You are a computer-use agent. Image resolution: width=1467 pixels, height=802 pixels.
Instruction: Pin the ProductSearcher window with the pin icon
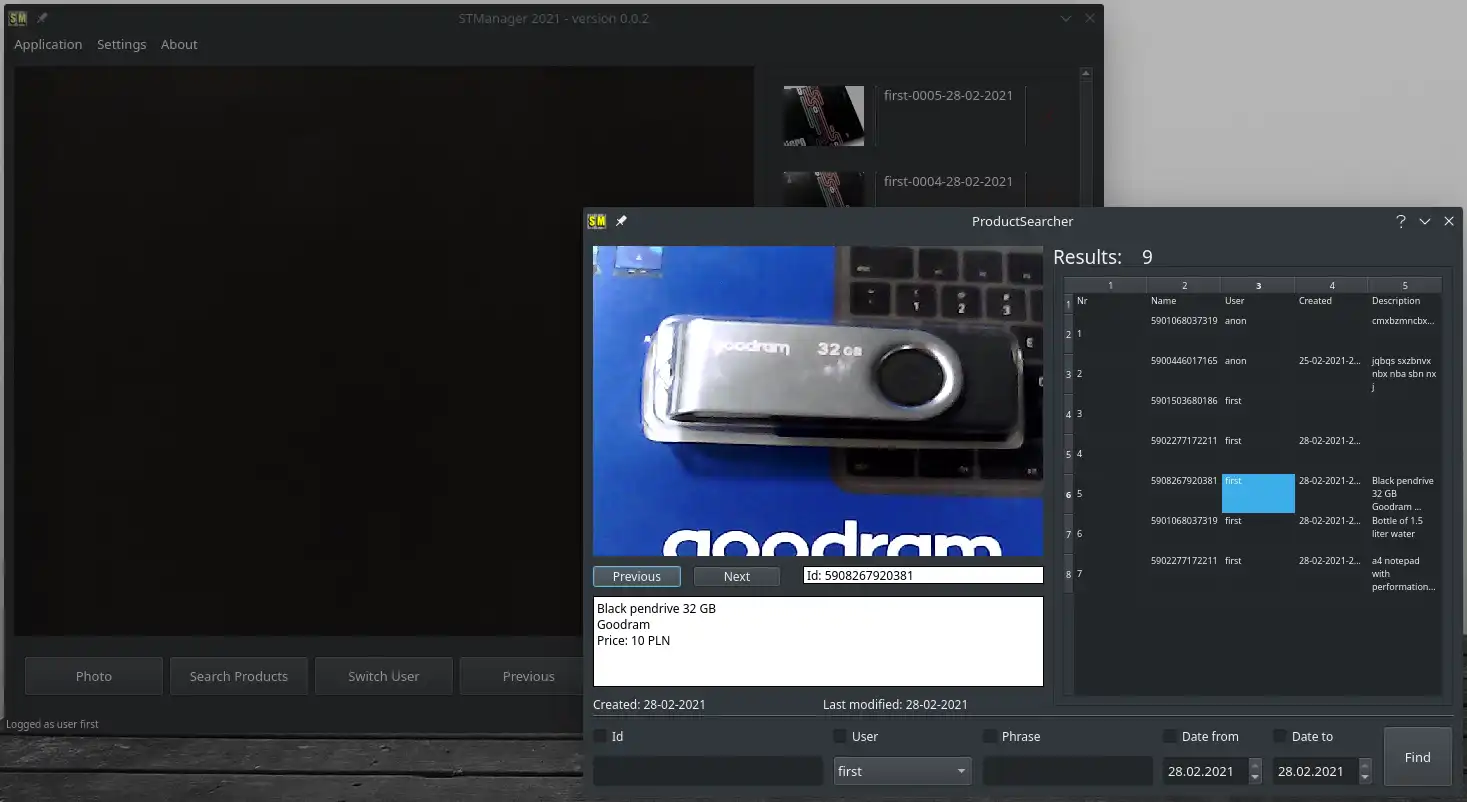coord(621,221)
